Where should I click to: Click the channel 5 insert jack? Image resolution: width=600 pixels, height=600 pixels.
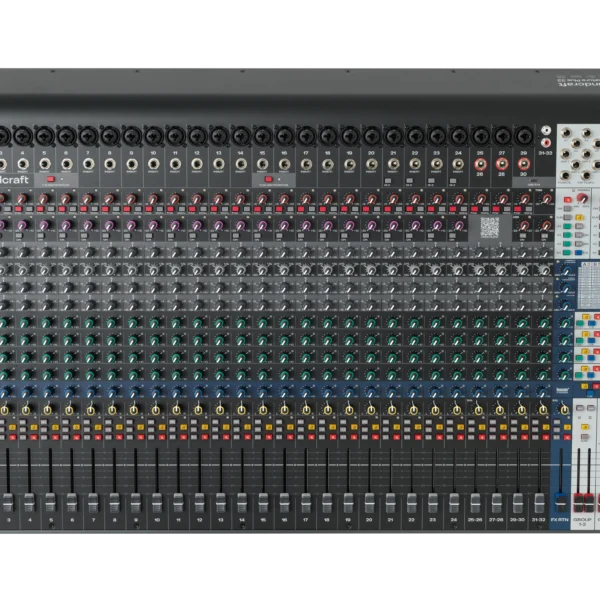tap(44, 164)
